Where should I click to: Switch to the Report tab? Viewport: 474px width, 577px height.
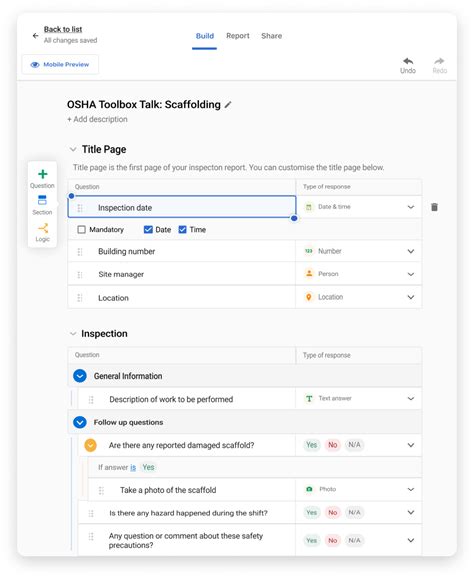238,36
